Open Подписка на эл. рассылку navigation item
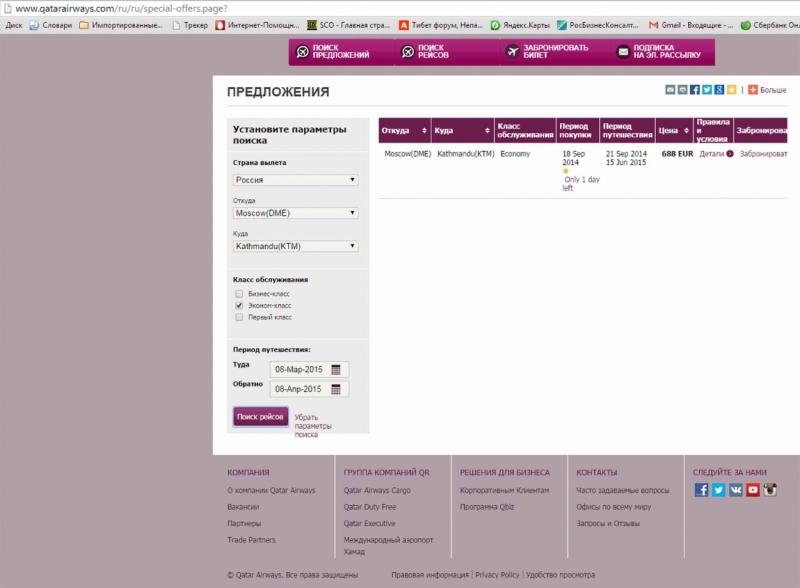The width and height of the screenshot is (800, 588). [x=662, y=52]
